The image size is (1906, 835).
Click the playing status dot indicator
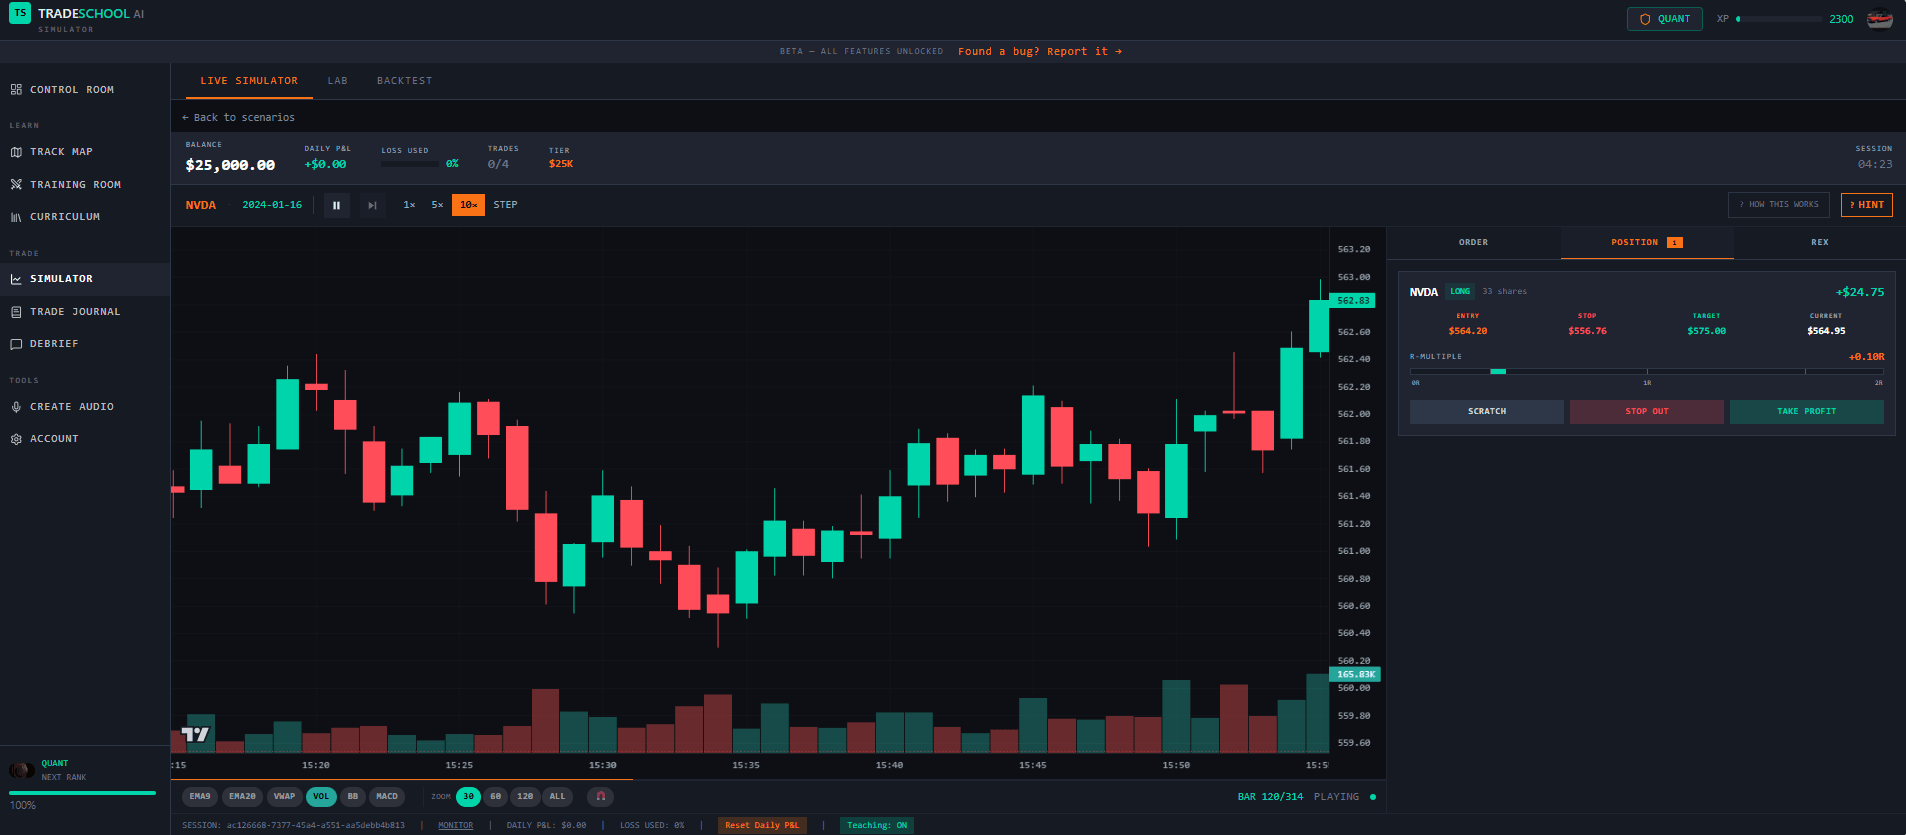click(x=1373, y=797)
